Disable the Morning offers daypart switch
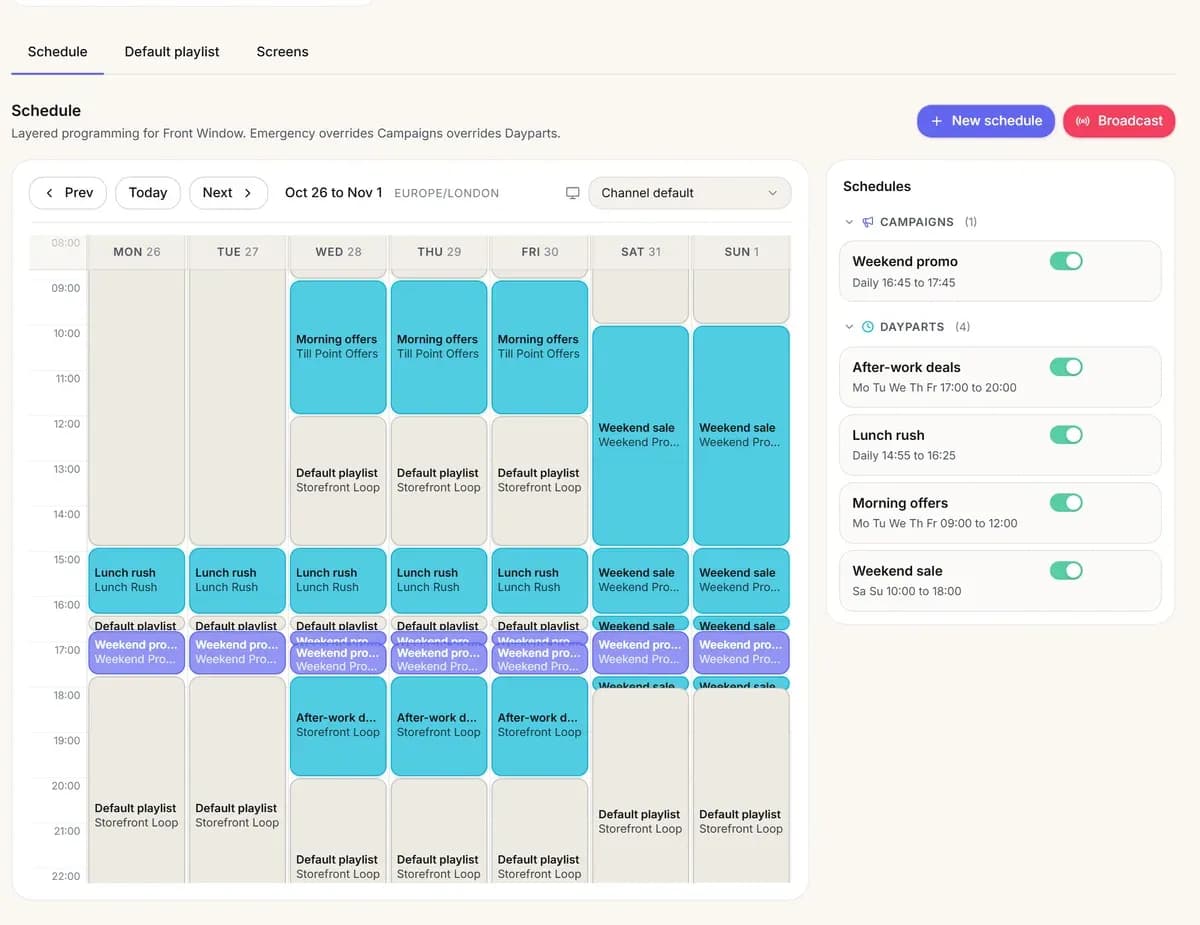The width and height of the screenshot is (1200, 925). [x=1066, y=502]
